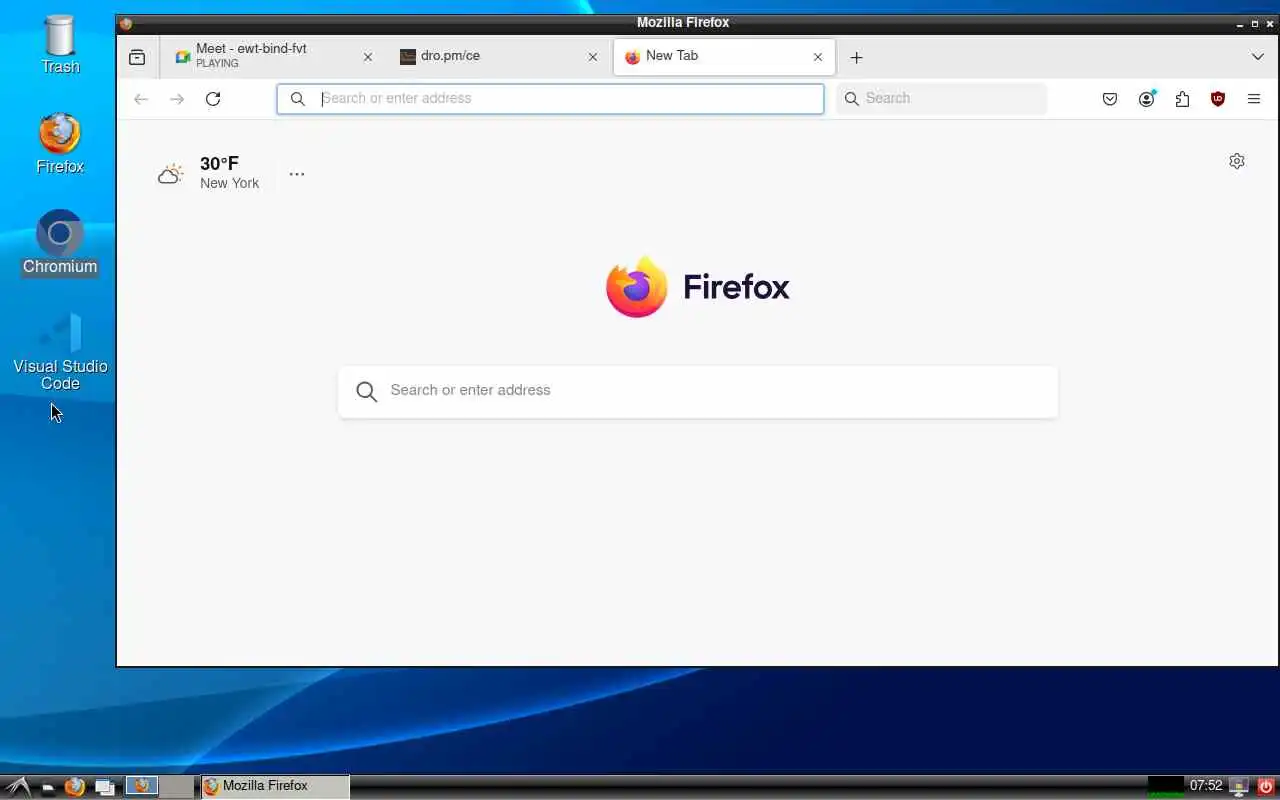The image size is (1280, 800).
Task: Close the dro.pm/ce tab
Action: pos(592,57)
